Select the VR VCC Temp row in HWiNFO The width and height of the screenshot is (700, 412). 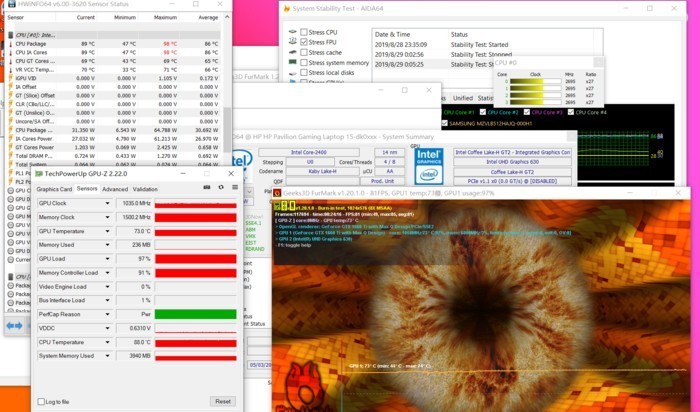[x=114, y=70]
